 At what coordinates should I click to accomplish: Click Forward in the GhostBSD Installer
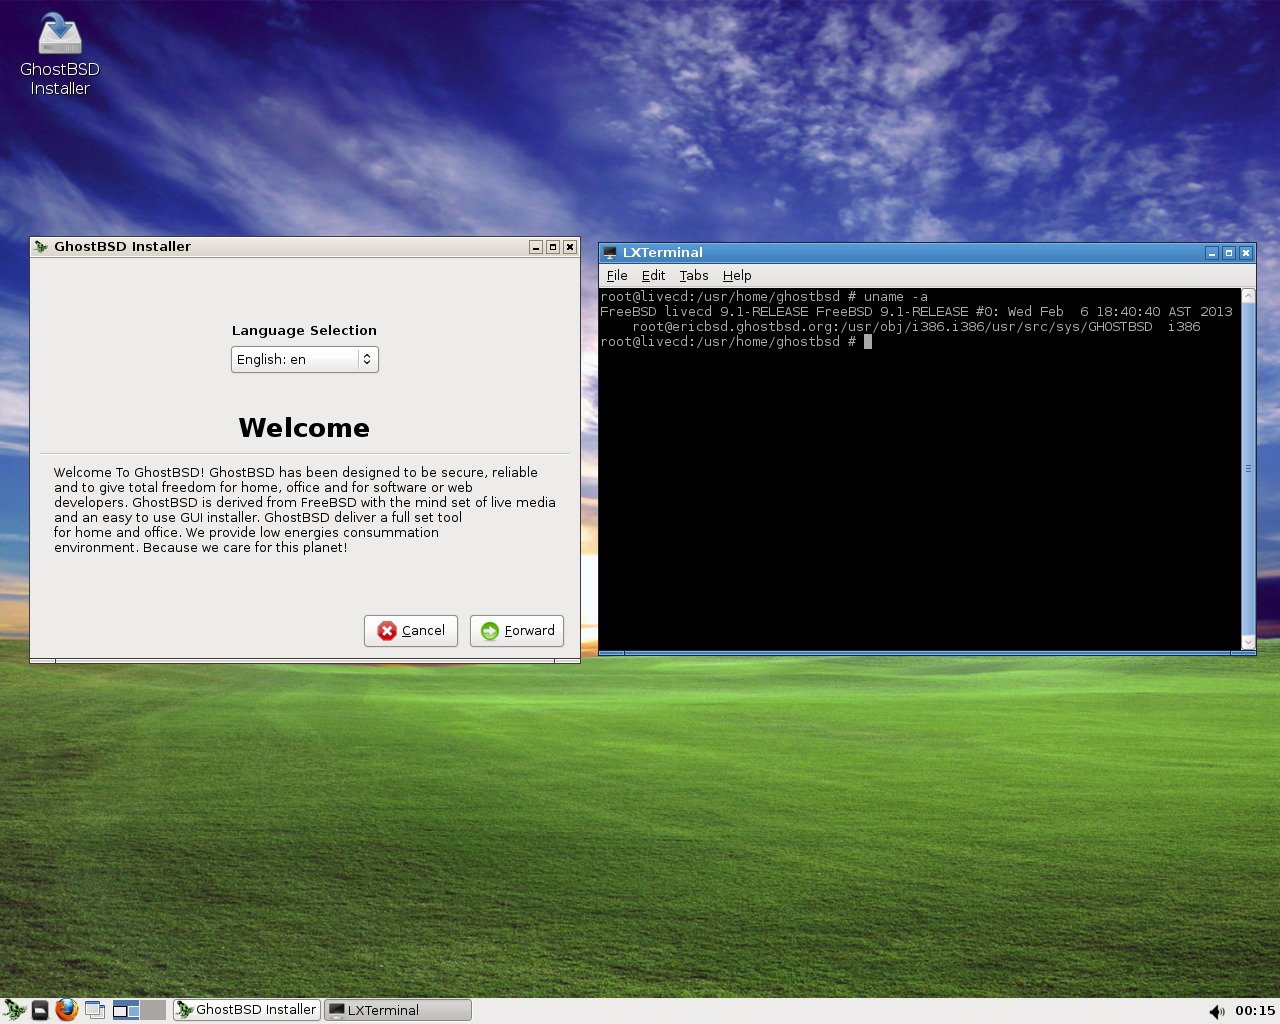tap(517, 631)
